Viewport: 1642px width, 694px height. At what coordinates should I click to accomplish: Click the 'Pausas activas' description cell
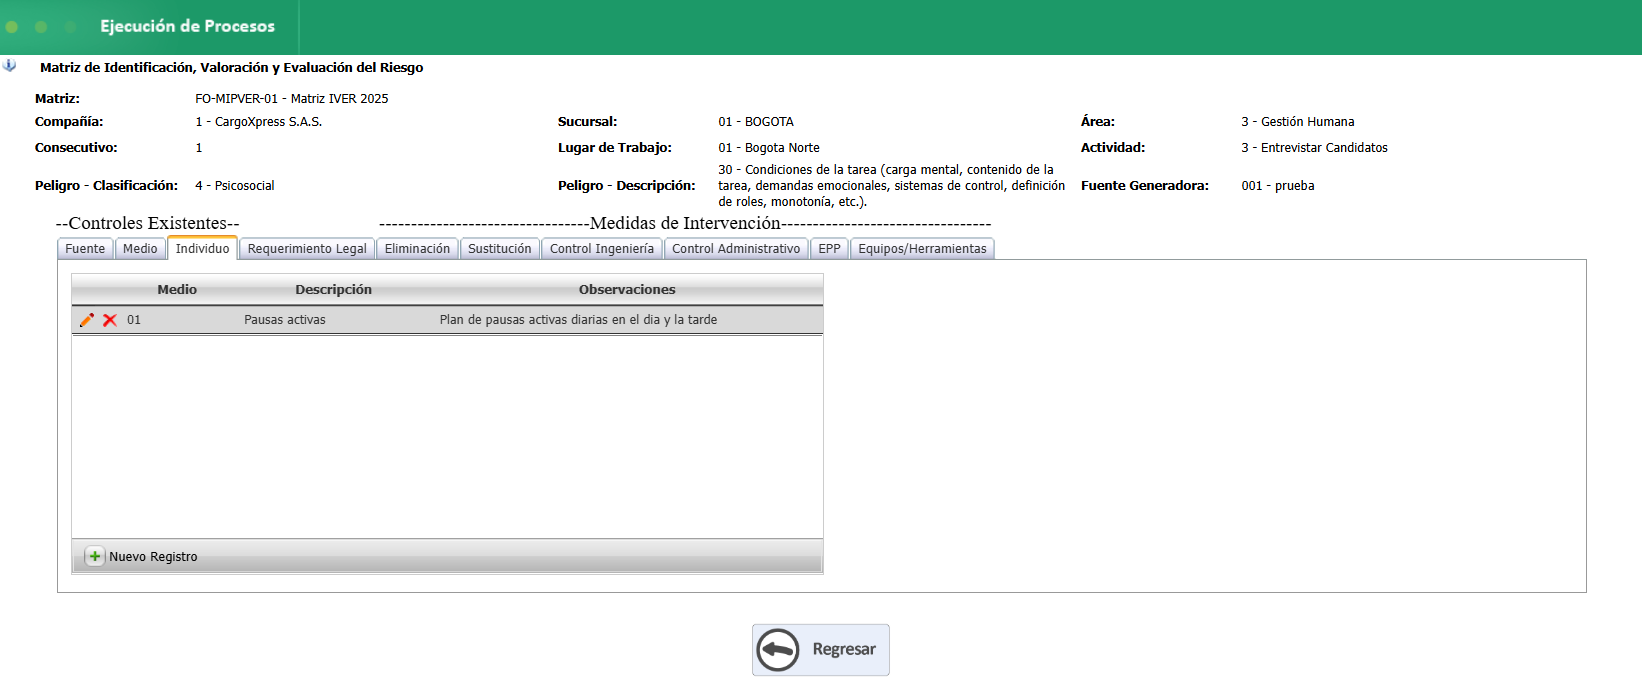coord(285,320)
